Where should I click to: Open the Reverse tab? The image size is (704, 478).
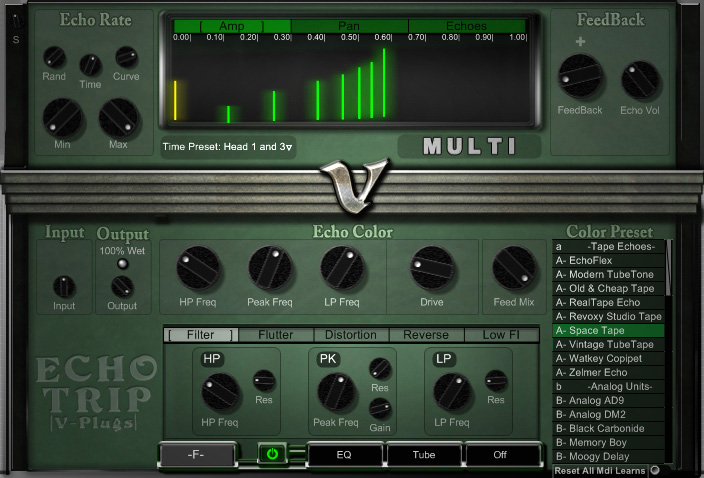coord(426,335)
